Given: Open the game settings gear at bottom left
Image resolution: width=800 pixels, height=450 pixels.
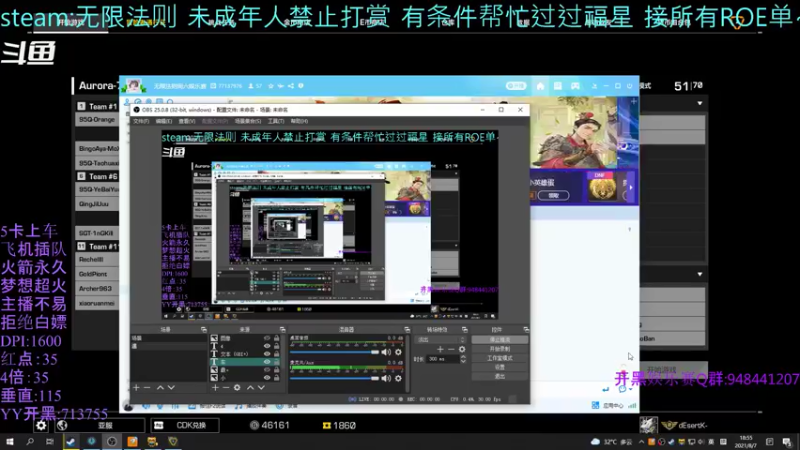Looking at the screenshot, I should [41, 425].
